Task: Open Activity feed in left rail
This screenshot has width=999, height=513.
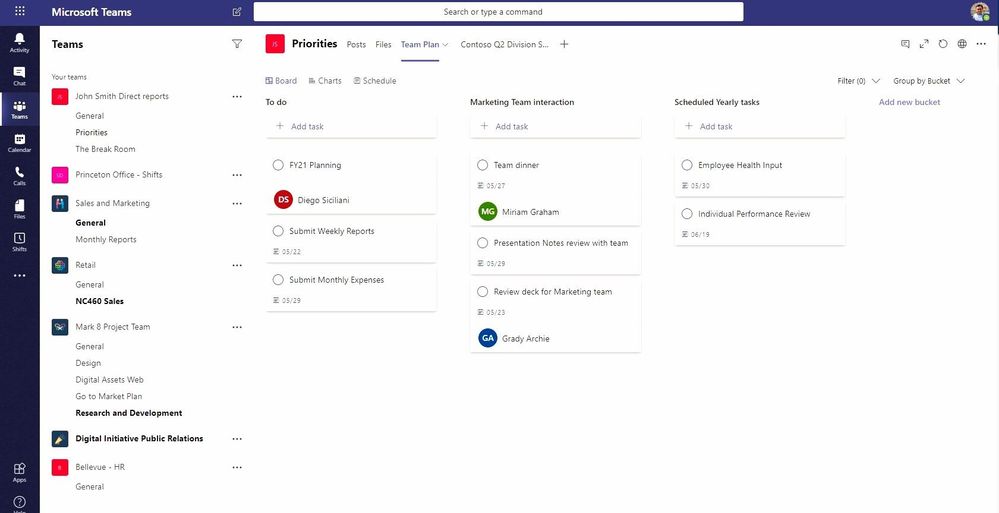Action: click(20, 42)
